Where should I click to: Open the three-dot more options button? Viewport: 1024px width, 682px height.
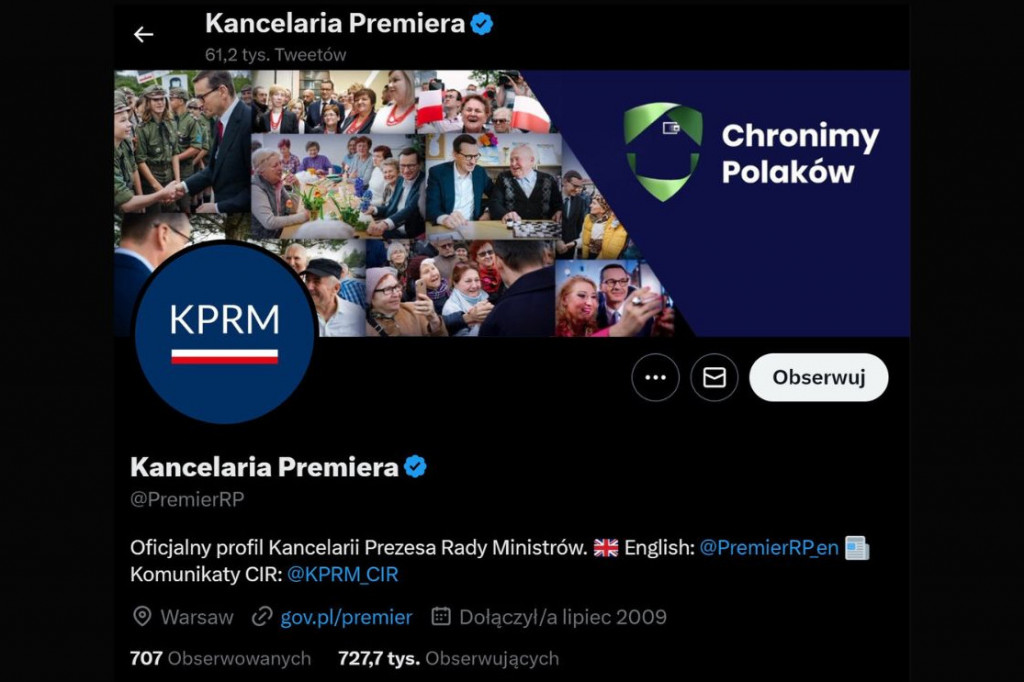pyautogui.click(x=655, y=378)
